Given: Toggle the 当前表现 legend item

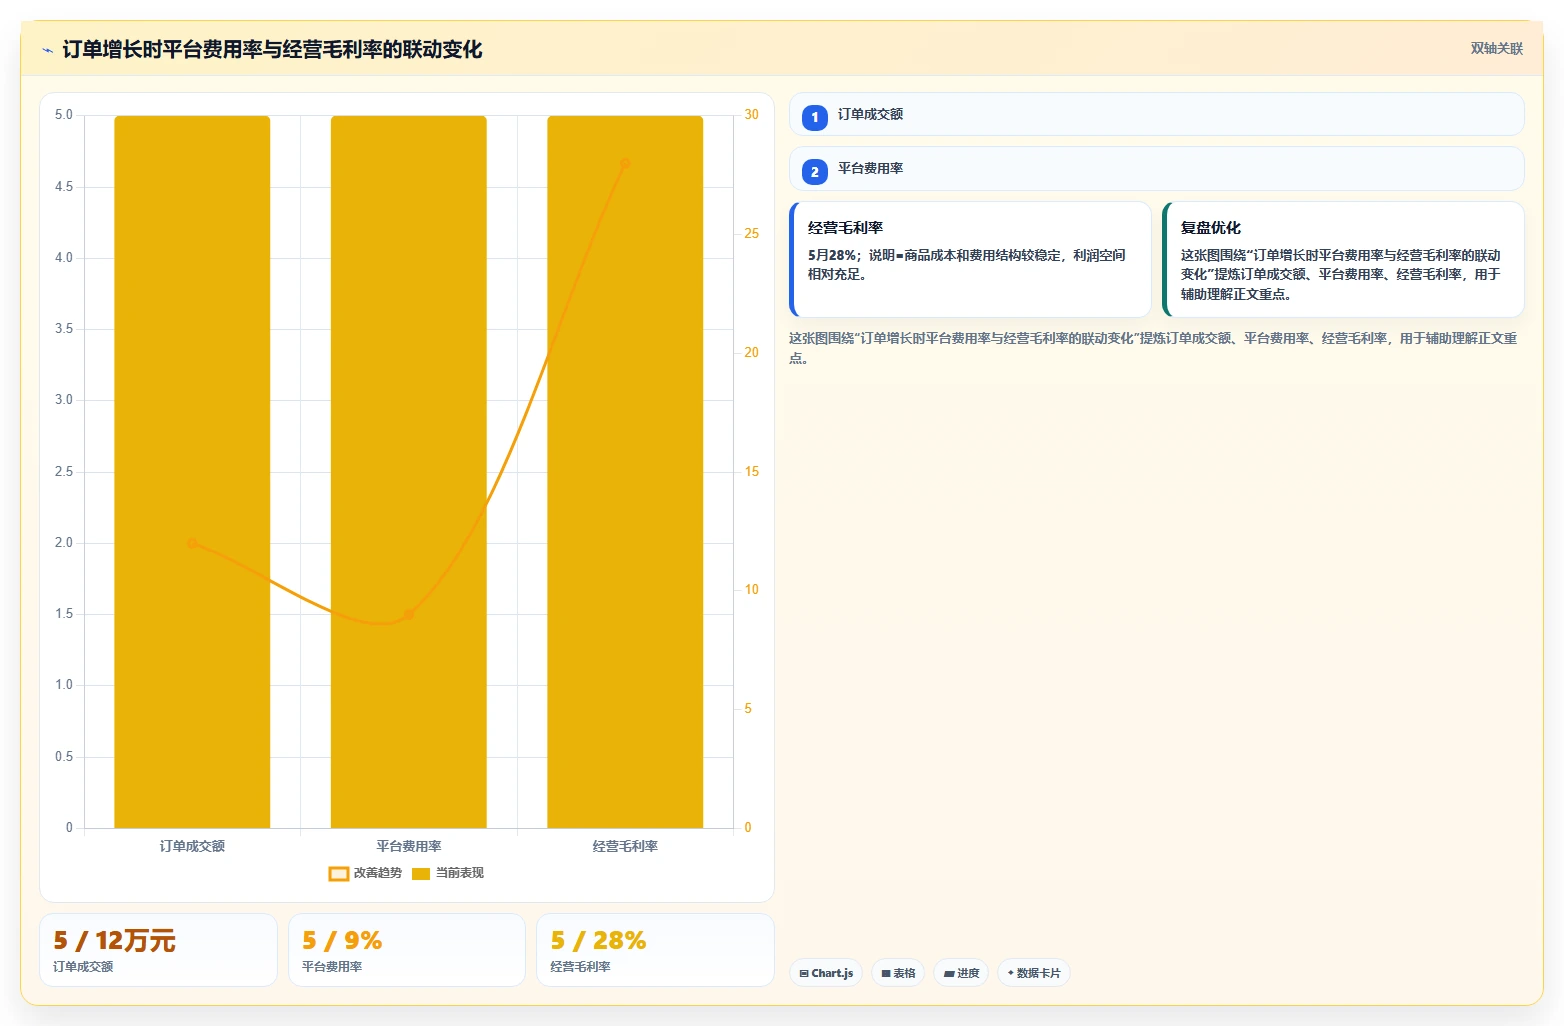Looking at the screenshot, I should 448,873.
